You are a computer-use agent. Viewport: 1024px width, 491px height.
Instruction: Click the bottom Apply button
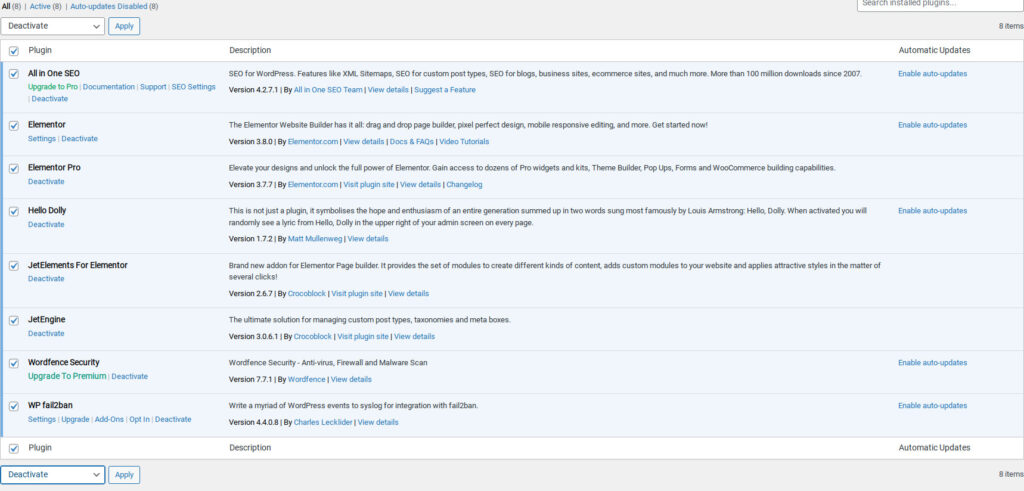click(124, 475)
